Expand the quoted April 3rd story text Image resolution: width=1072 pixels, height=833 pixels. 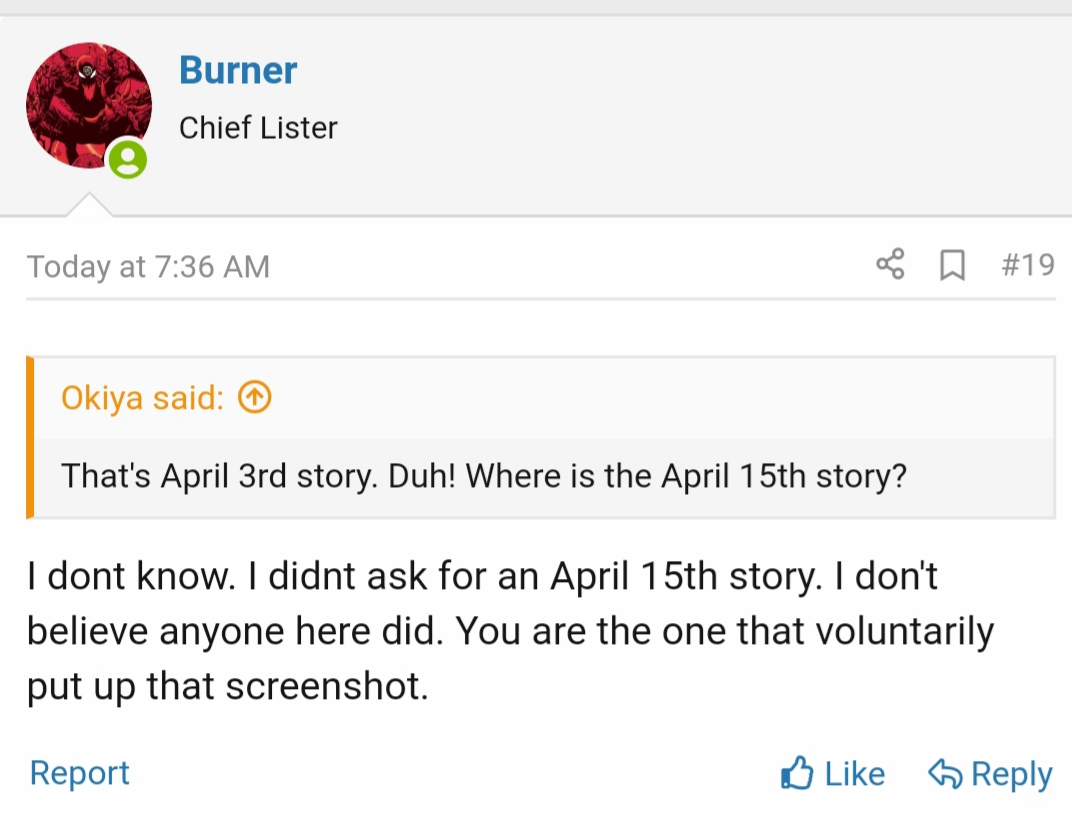coord(484,475)
